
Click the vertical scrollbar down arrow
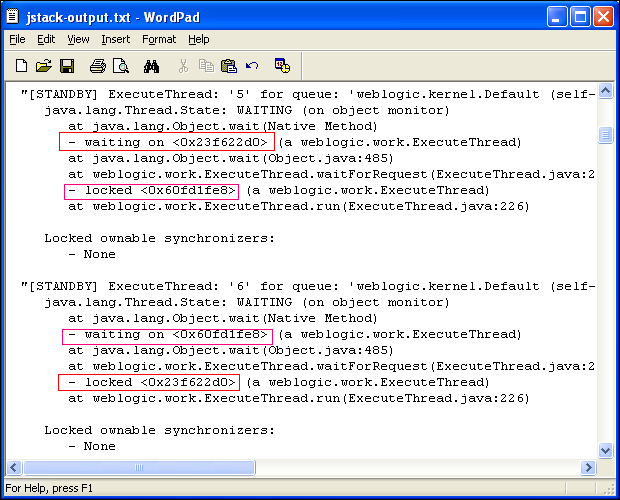point(605,450)
